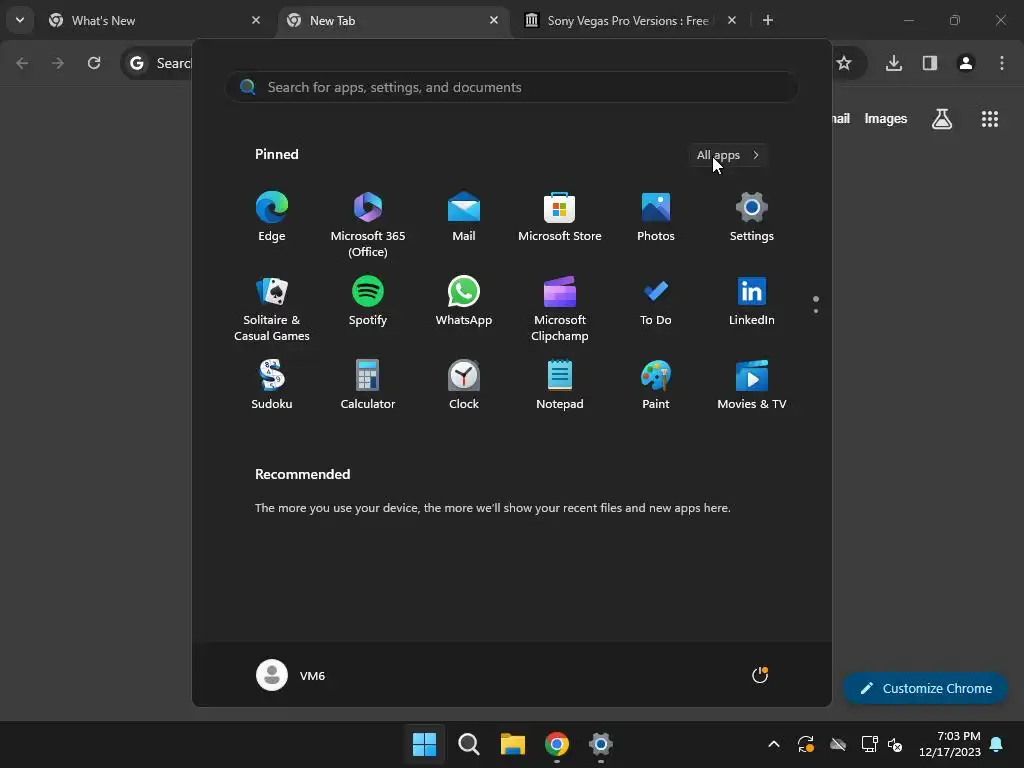Open Calculator
Image resolution: width=1024 pixels, height=768 pixels.
point(368,385)
